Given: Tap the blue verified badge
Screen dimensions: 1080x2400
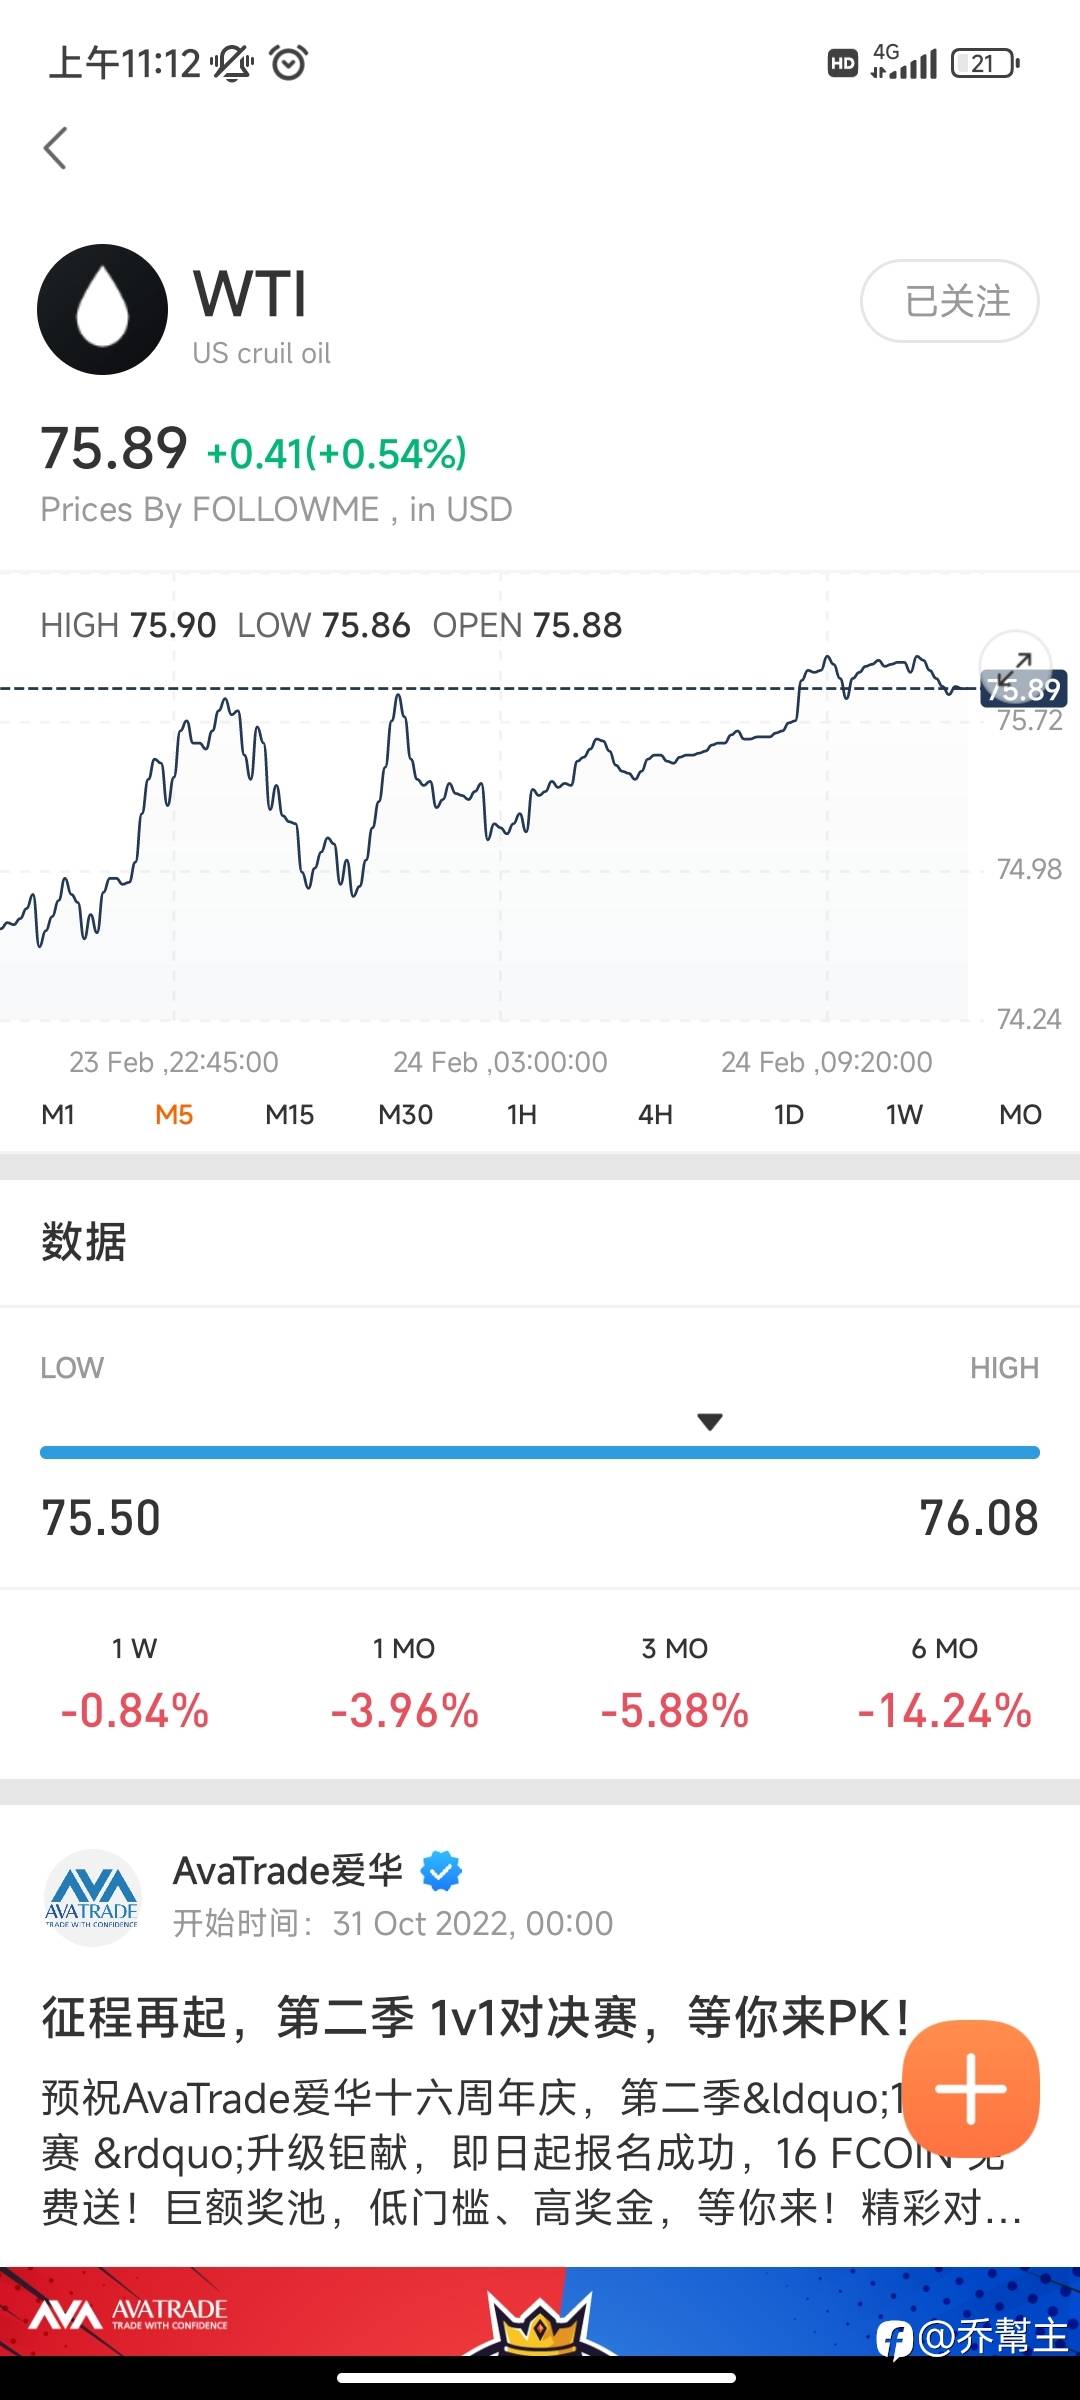Looking at the screenshot, I should pyautogui.click(x=441, y=1871).
